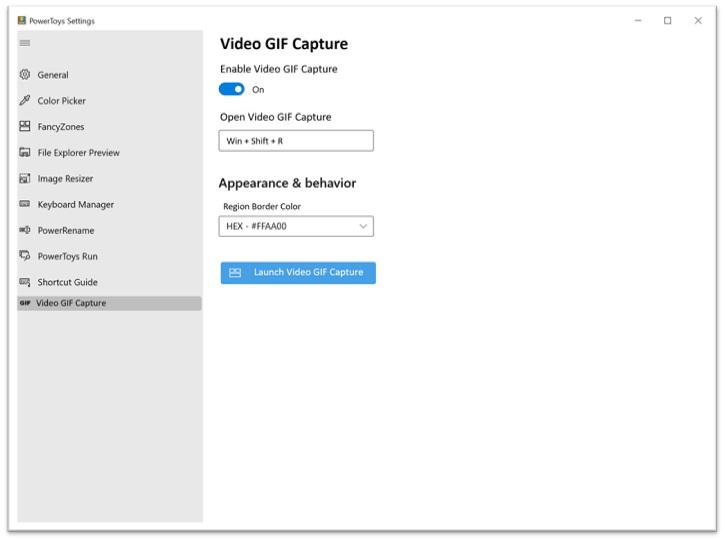The height and width of the screenshot is (541, 725).
Task: Edit the Win + Shift + R shortcut field
Action: (x=296, y=141)
